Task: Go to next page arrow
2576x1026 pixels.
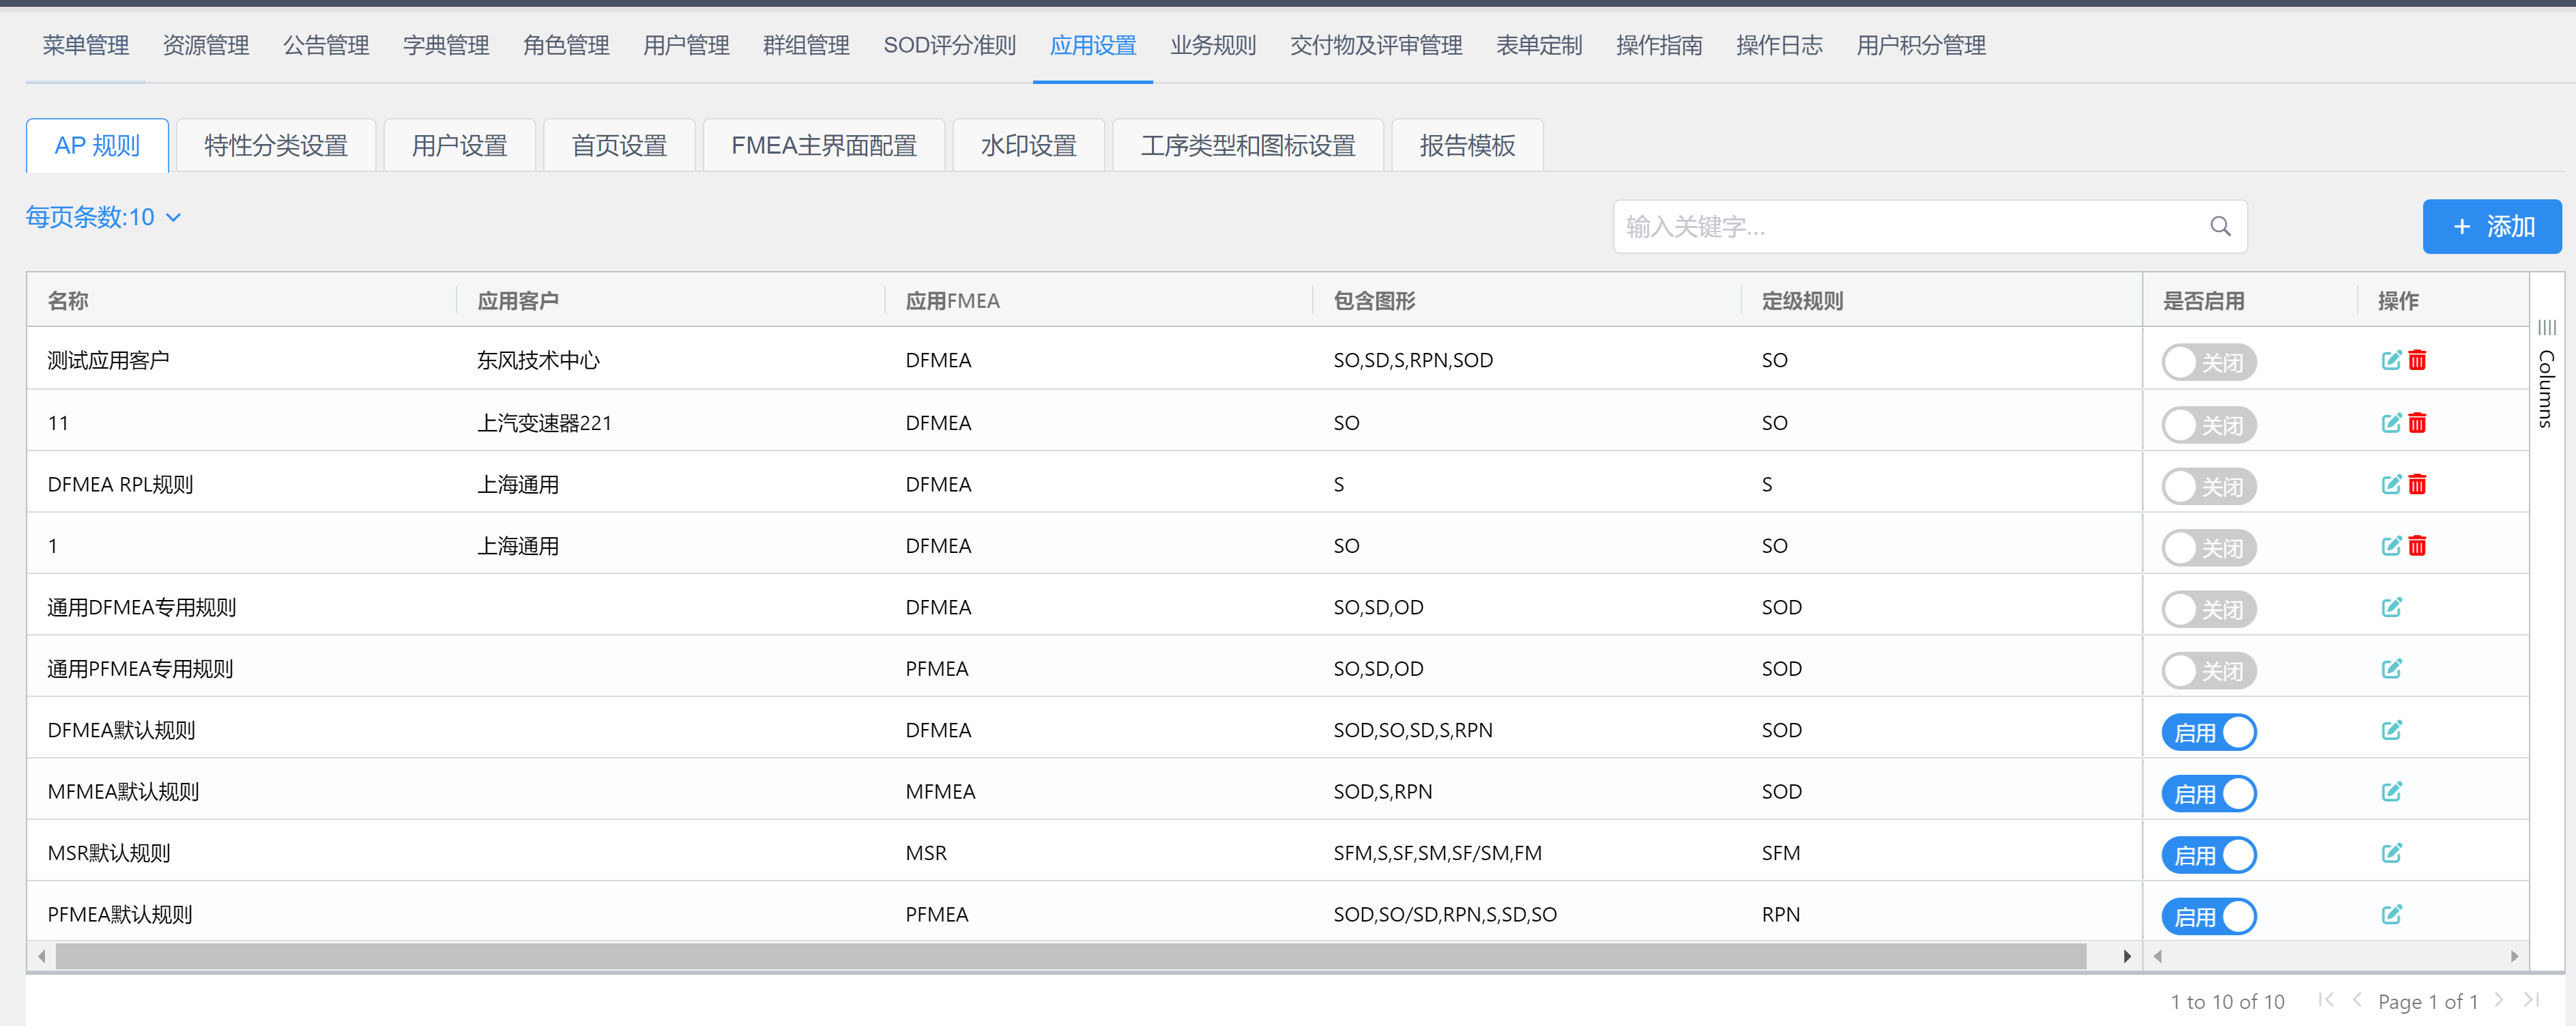Action: coord(2499,1000)
